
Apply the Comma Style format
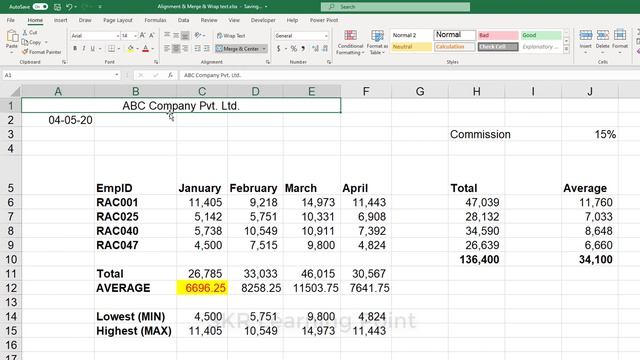[x=303, y=49]
